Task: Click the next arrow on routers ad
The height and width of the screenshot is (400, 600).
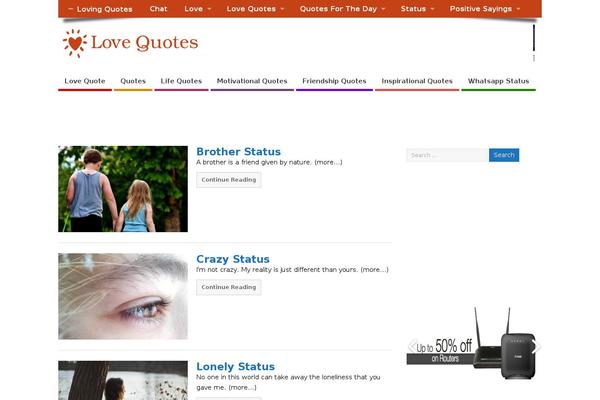Action: (x=536, y=346)
